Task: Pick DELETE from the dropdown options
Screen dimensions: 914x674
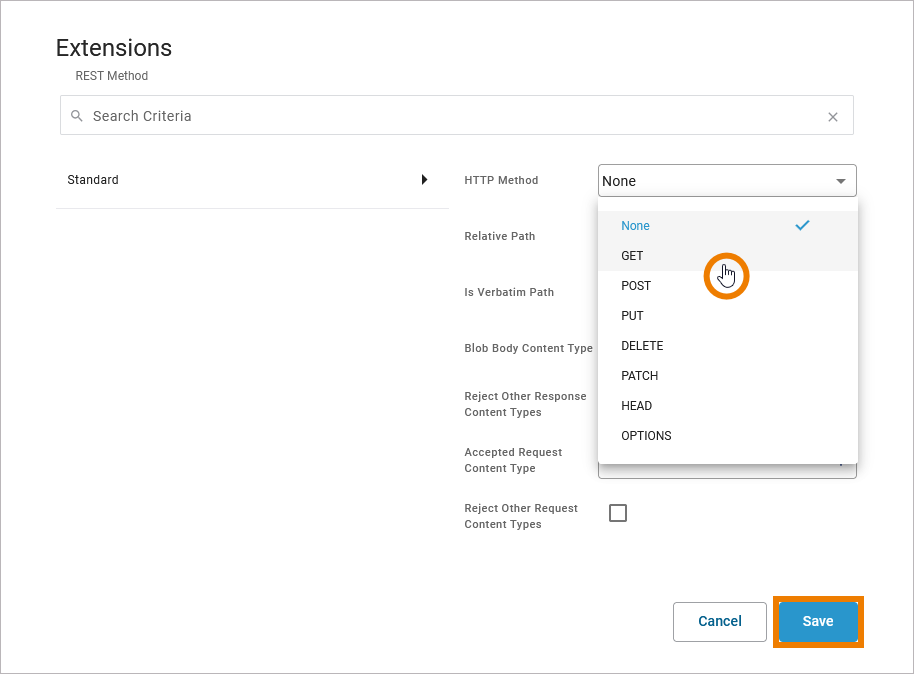Action: coord(642,346)
